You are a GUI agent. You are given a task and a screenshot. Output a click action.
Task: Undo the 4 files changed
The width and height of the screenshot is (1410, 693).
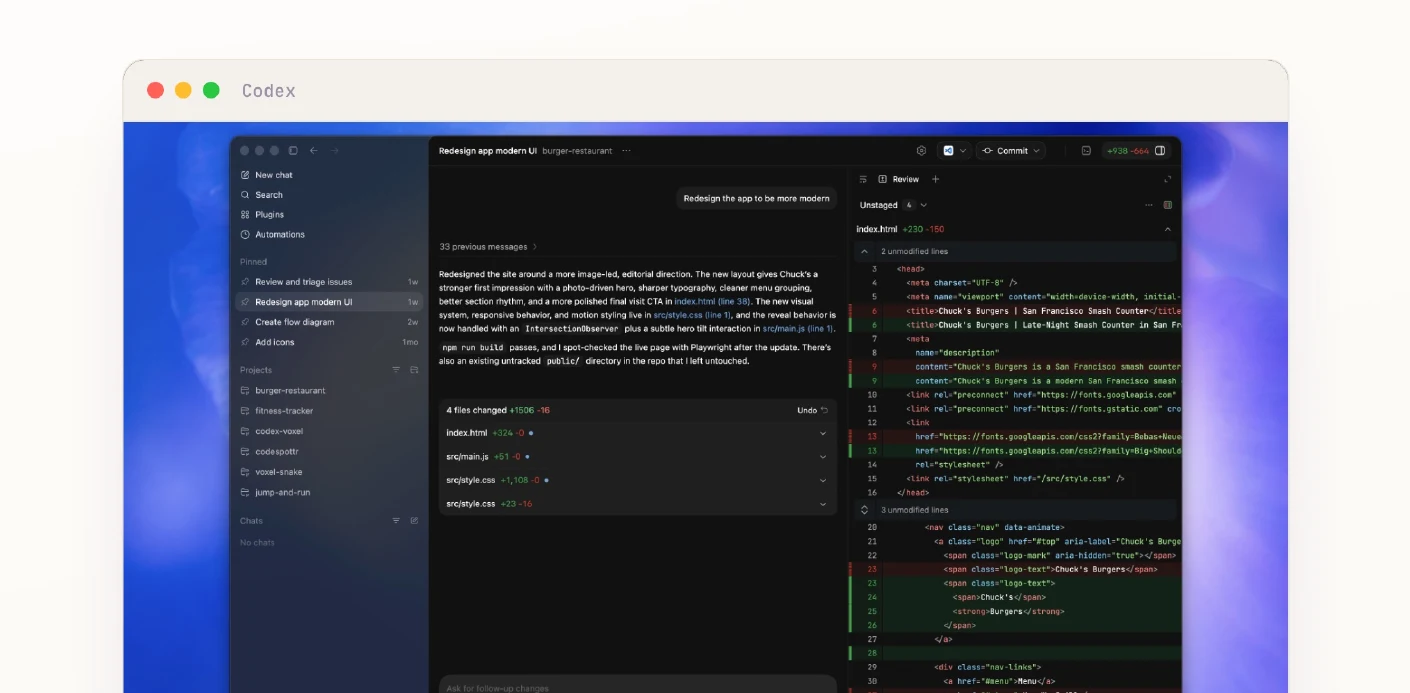click(812, 410)
